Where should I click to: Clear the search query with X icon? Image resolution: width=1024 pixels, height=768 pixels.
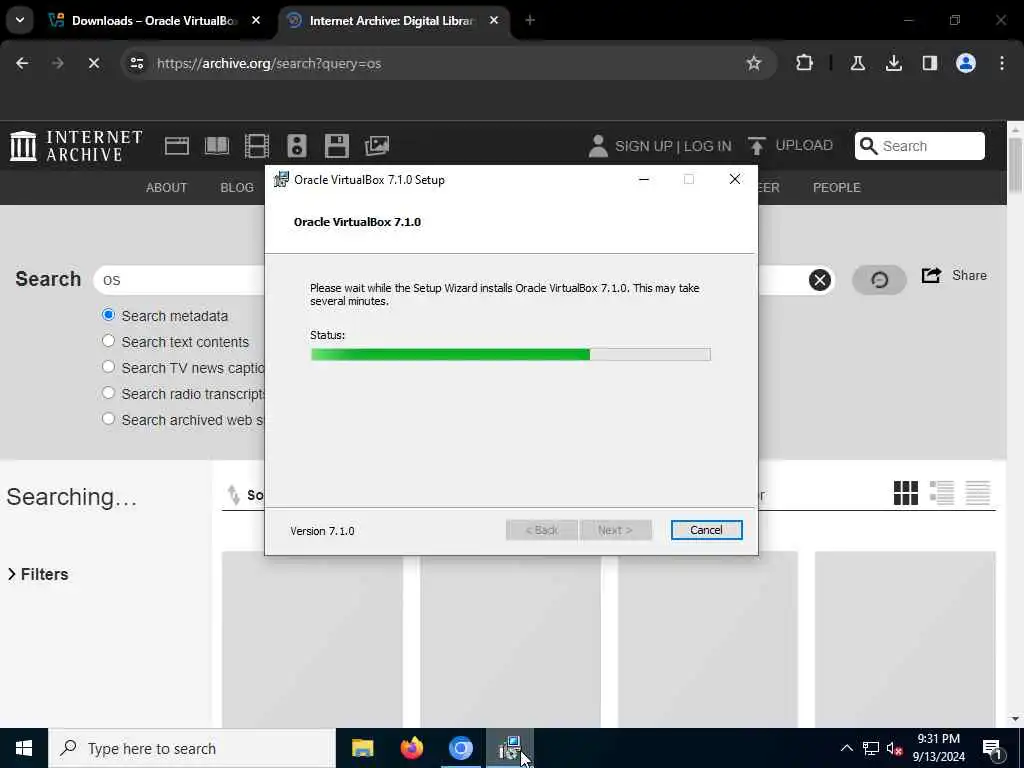point(820,280)
